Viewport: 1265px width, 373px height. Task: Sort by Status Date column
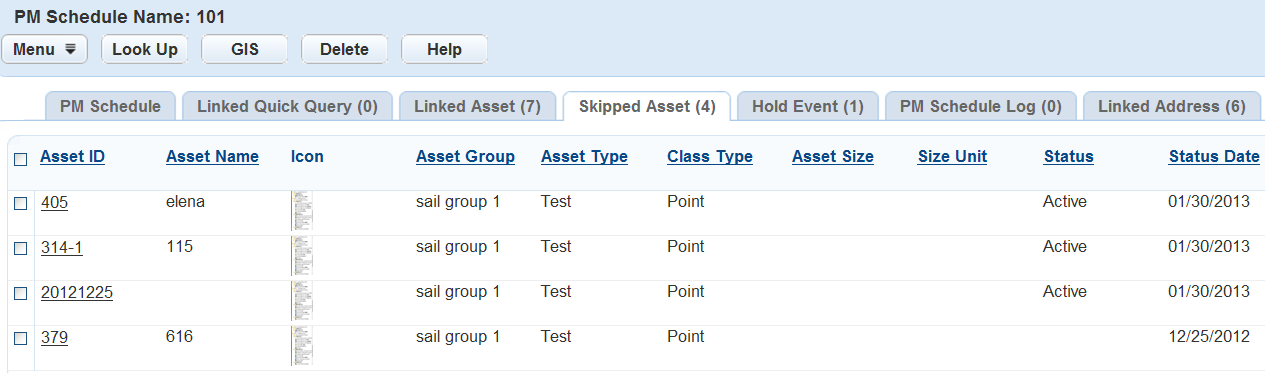click(1214, 157)
